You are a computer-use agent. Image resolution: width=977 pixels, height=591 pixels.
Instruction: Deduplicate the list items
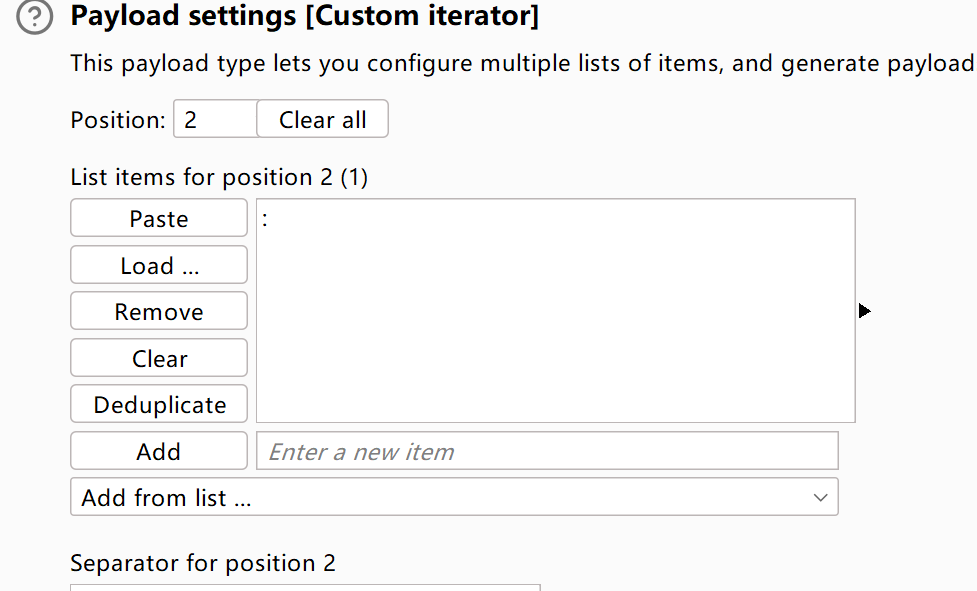[x=159, y=405]
